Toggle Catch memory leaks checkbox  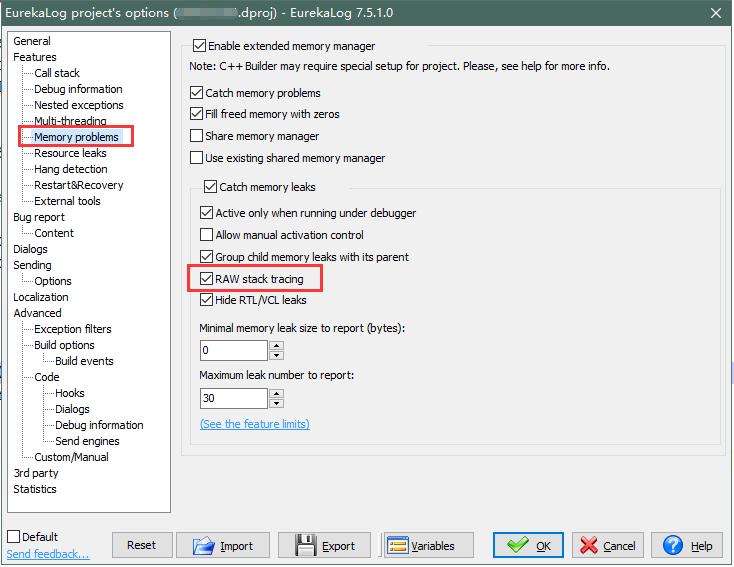point(211,187)
